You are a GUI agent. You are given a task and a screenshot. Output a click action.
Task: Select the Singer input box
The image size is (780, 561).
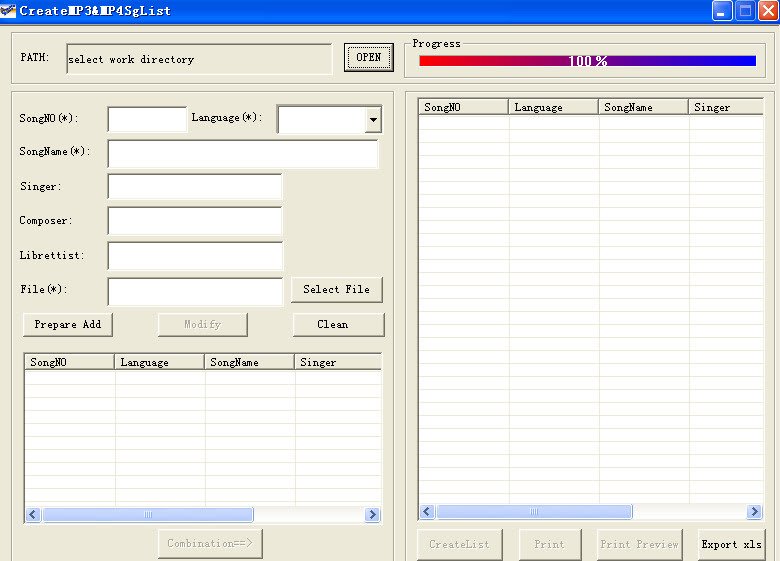click(195, 187)
